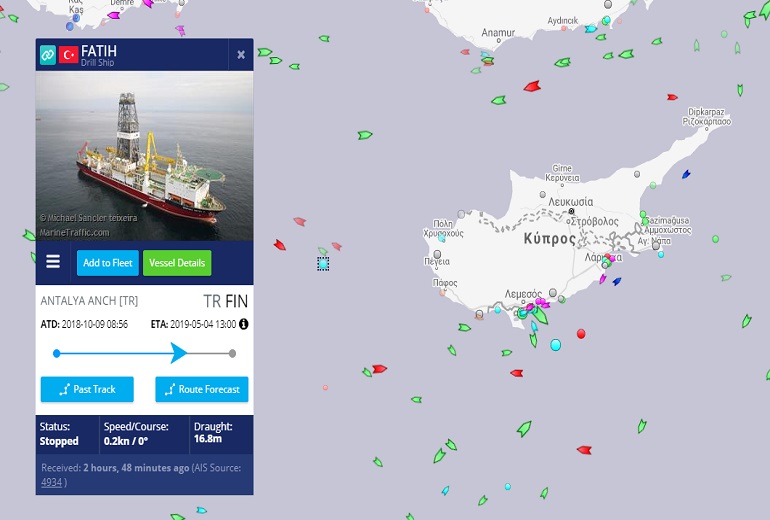Show the vessel's Past Track

point(87,389)
